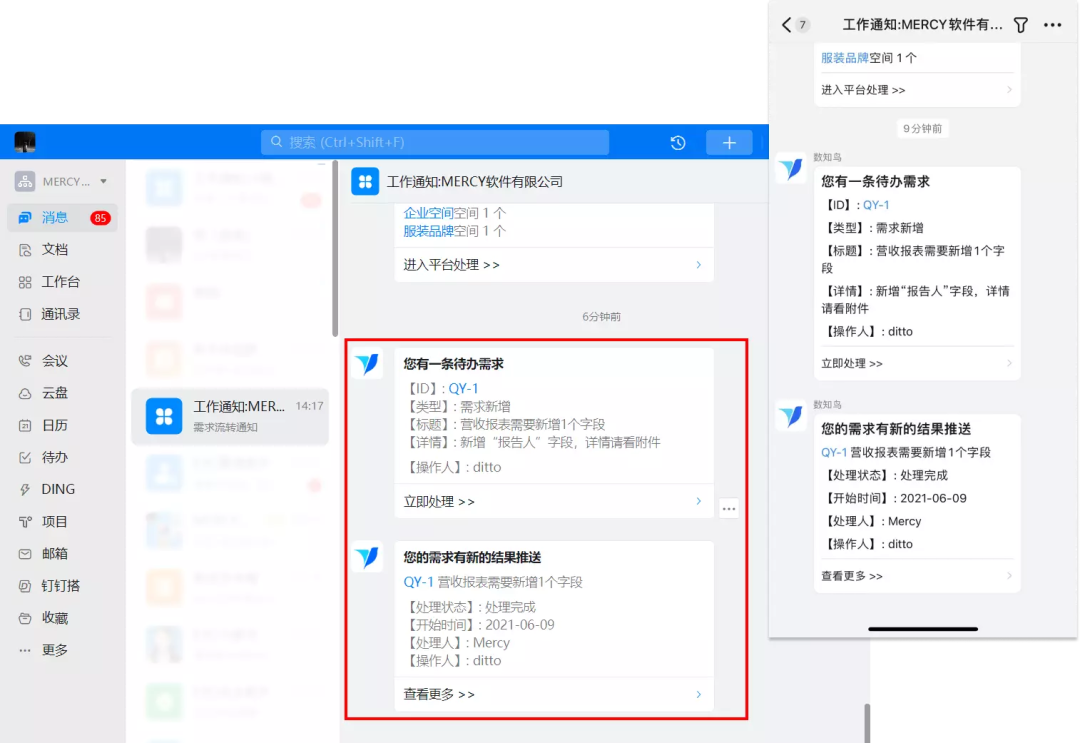Click the chevron beside desktop 查看更多
1080x743 pixels.
(x=698, y=694)
